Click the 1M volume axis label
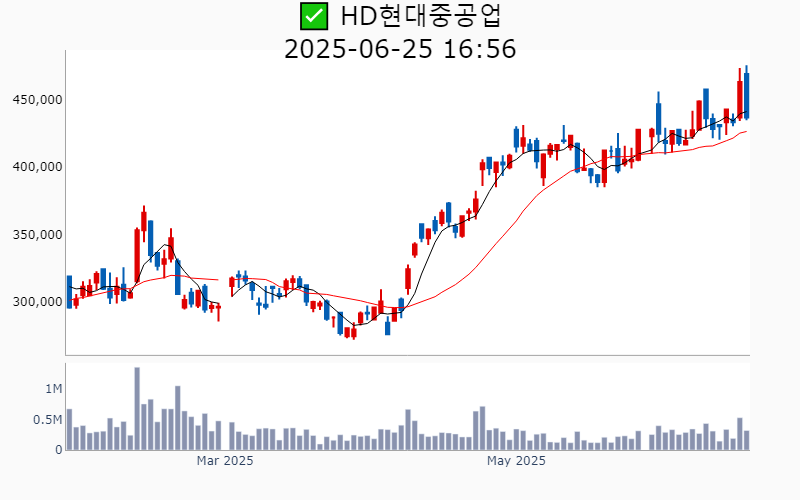This screenshot has width=800, height=500. 54,389
